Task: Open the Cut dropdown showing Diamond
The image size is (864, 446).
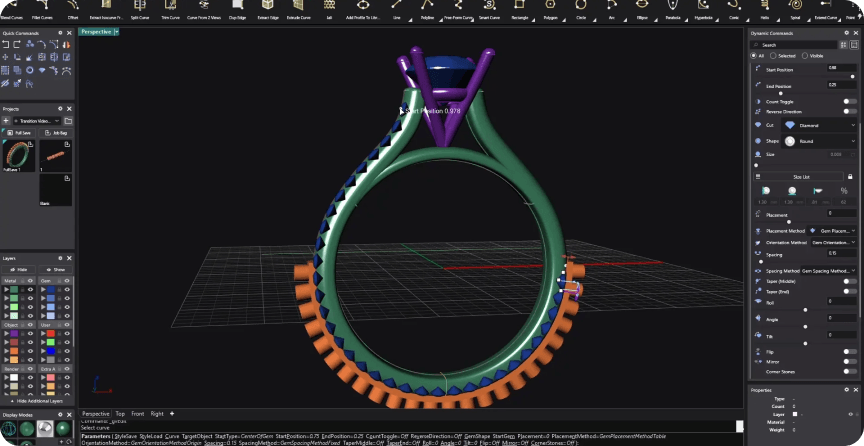Action: pyautogui.click(x=819, y=126)
